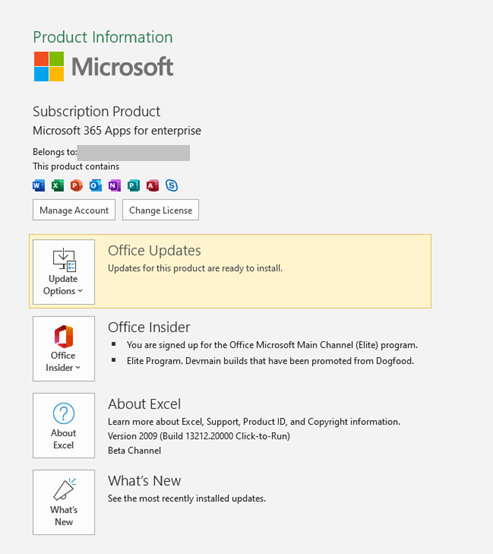
Task: Click the Publisher app icon
Action: pos(134,185)
